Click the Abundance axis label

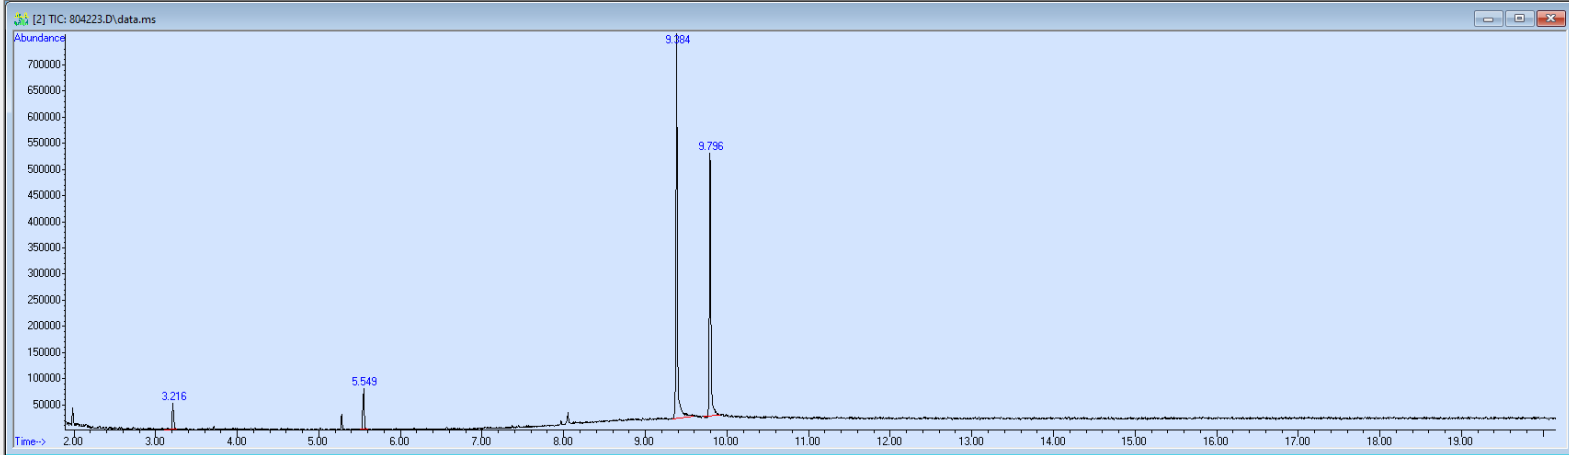pos(39,38)
